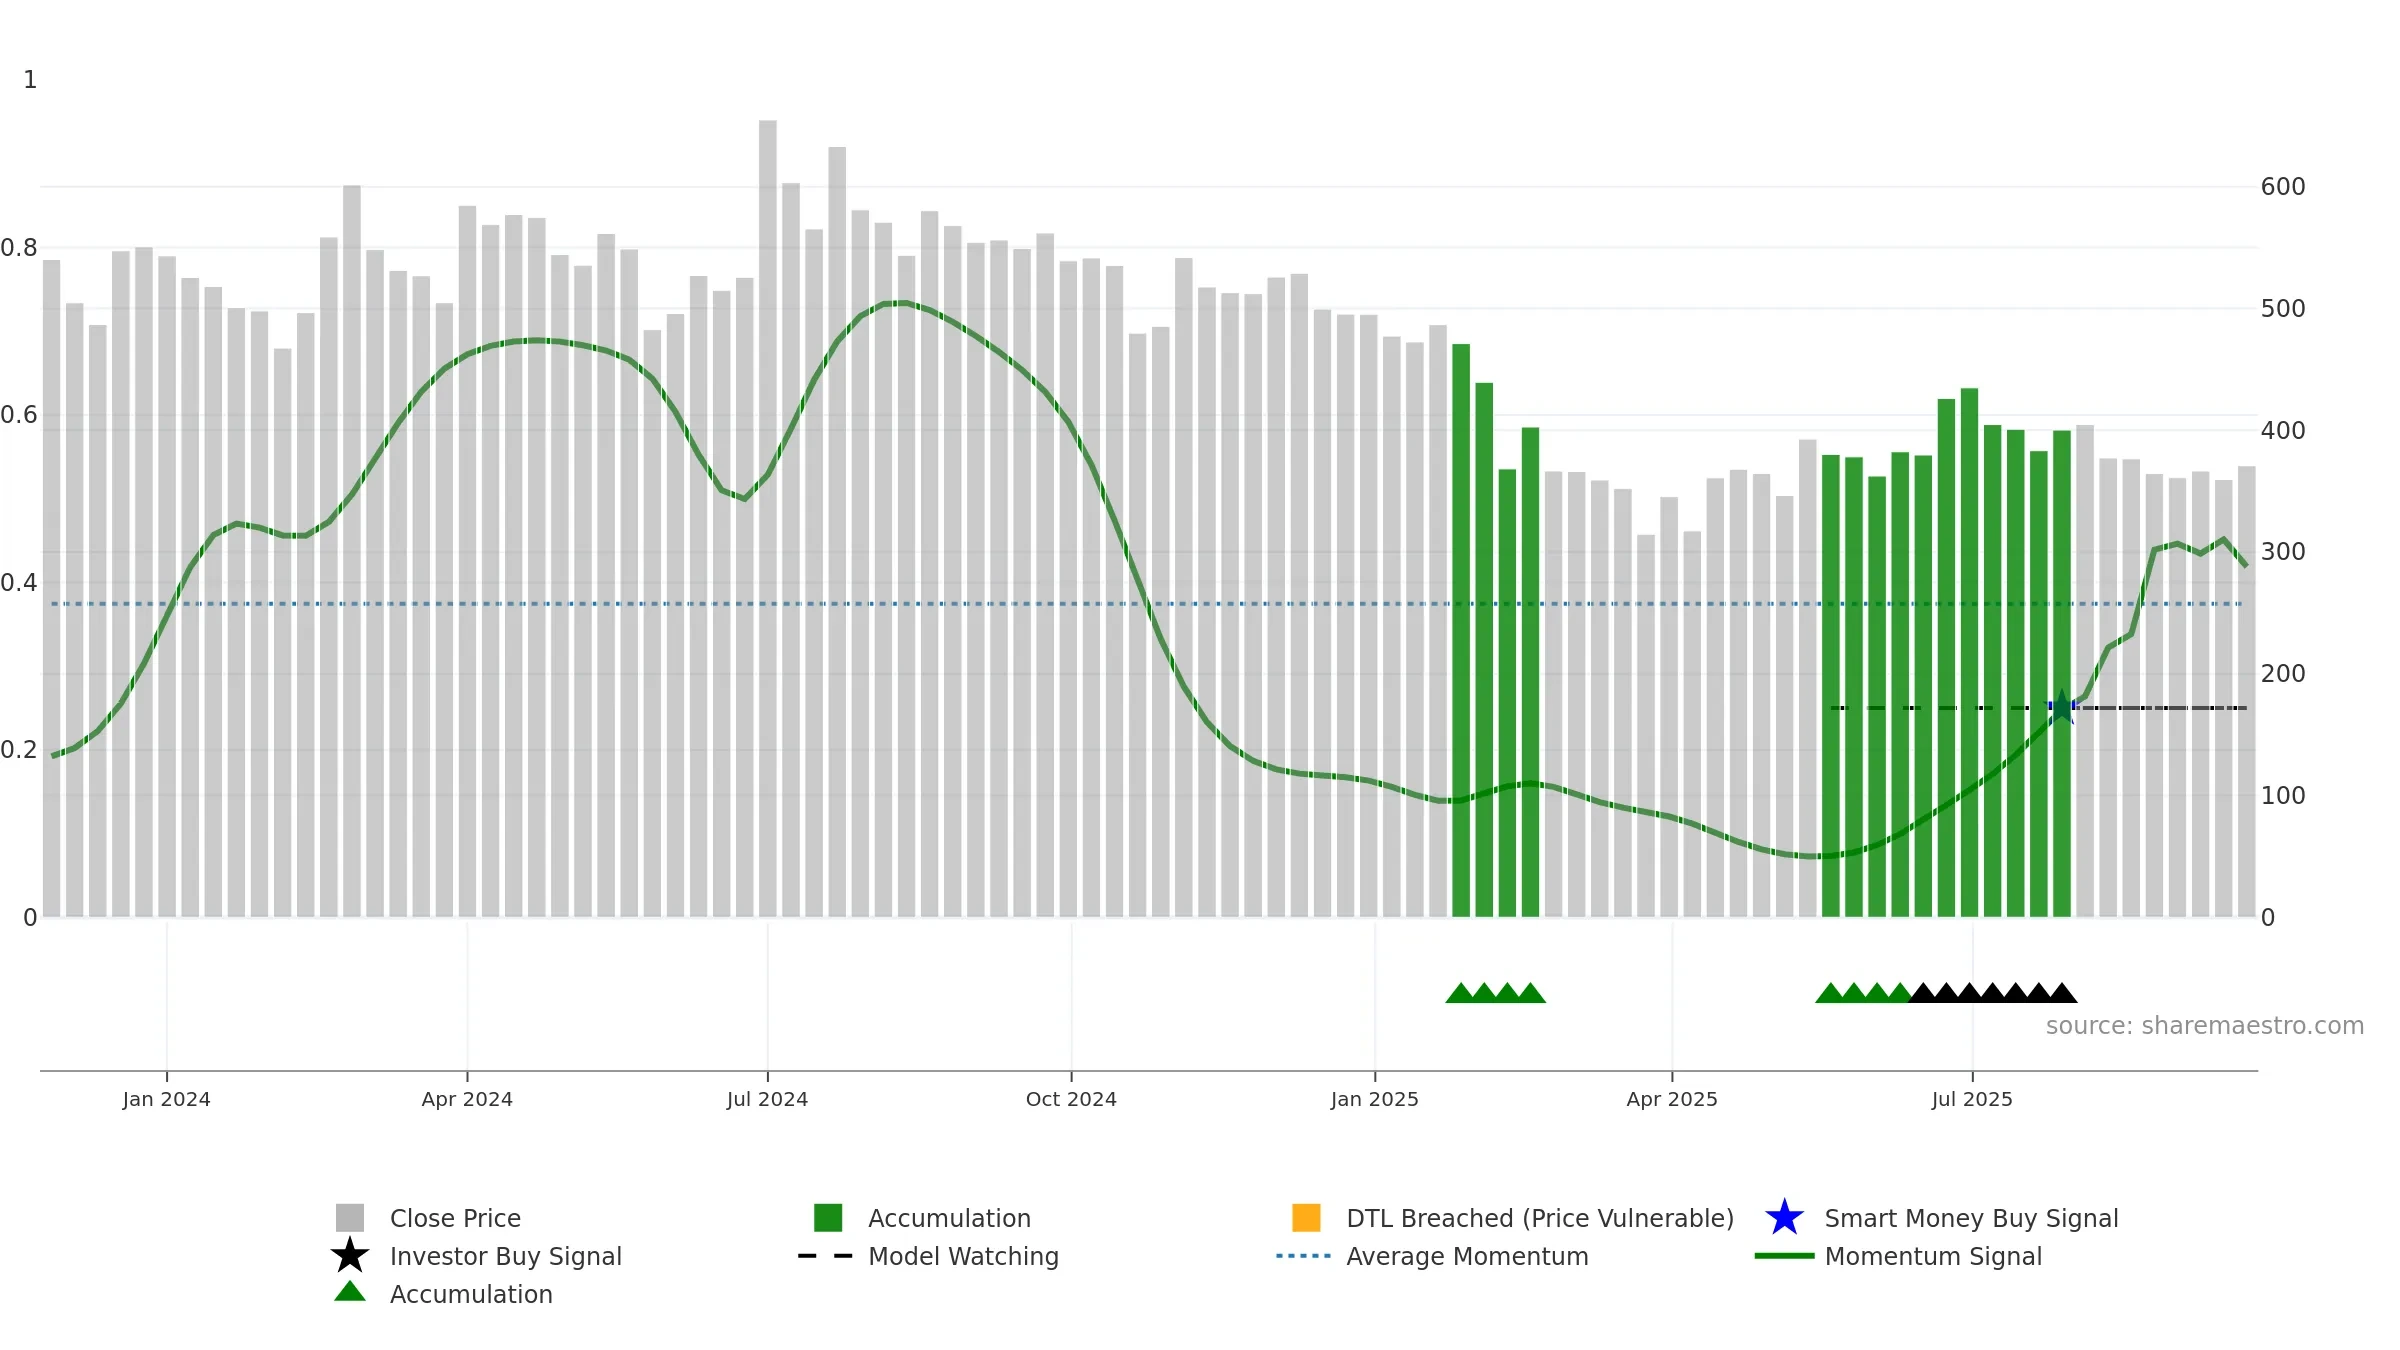The image size is (2400, 1350).
Task: Click the last black triangle marker after Jul 2025
Action: 2062,993
